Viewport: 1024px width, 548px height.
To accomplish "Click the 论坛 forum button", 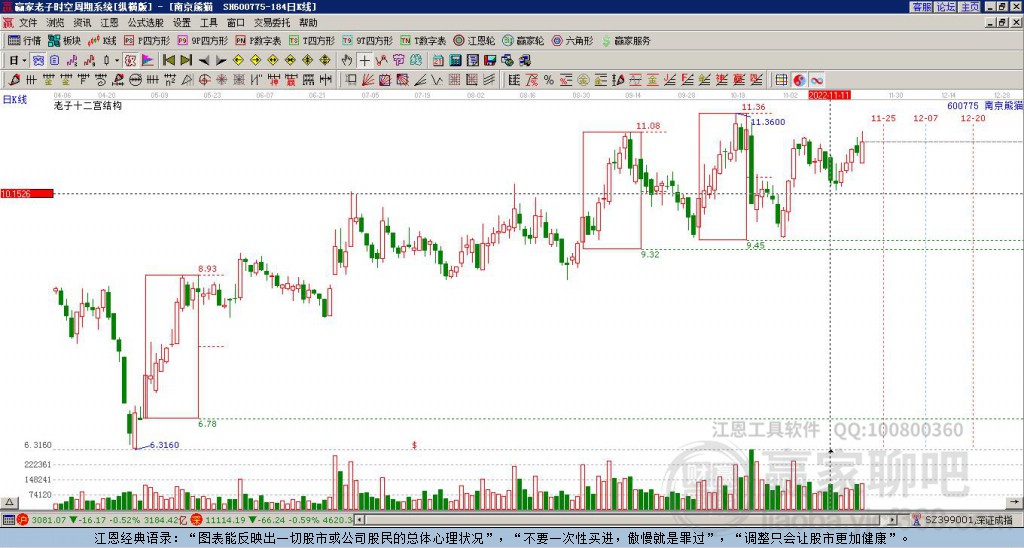I will pyautogui.click(x=946, y=7).
